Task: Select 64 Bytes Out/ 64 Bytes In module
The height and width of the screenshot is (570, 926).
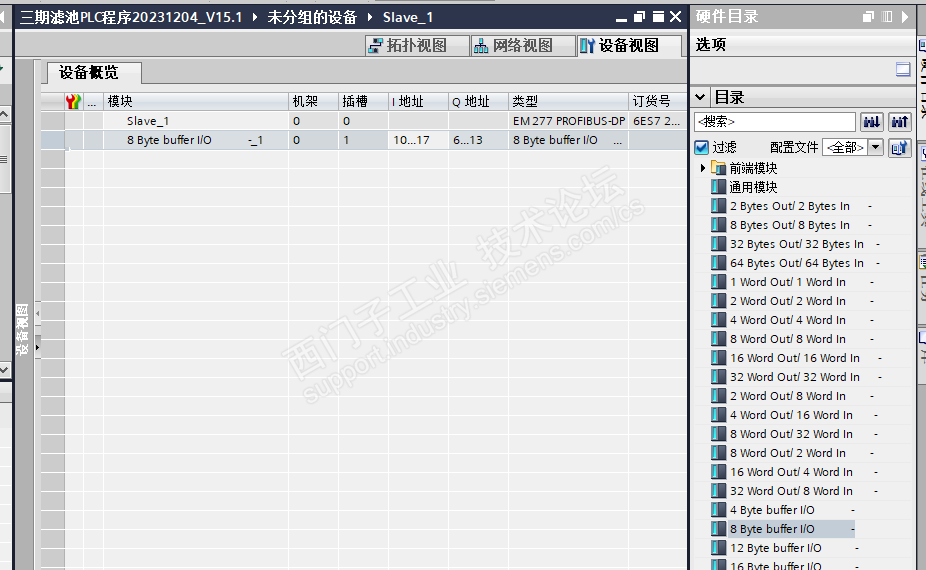Action: [797, 263]
